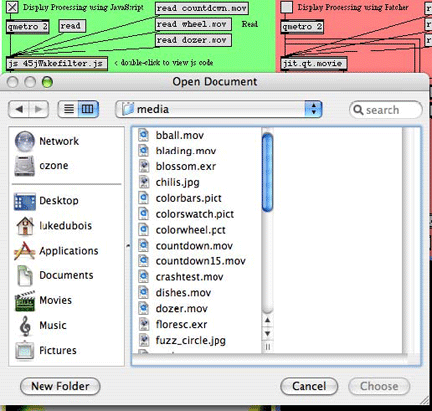Open the Music folder icon
This screenshot has width=432, height=411.
[25, 325]
